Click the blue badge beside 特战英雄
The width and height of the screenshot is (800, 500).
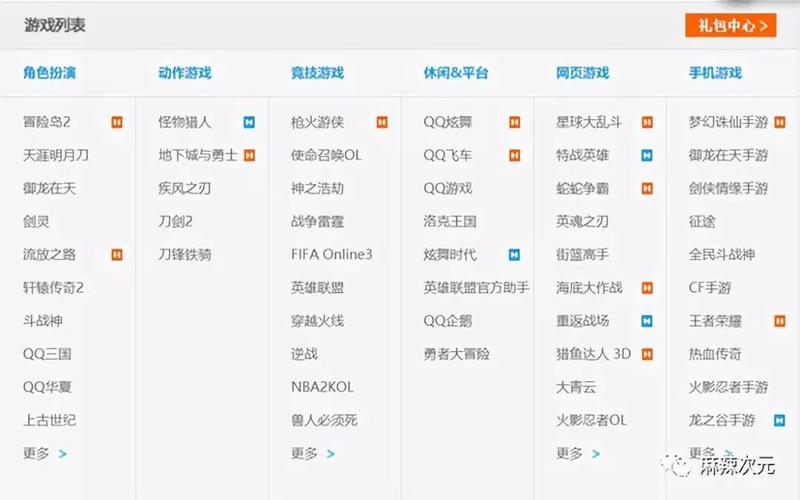[647, 155]
